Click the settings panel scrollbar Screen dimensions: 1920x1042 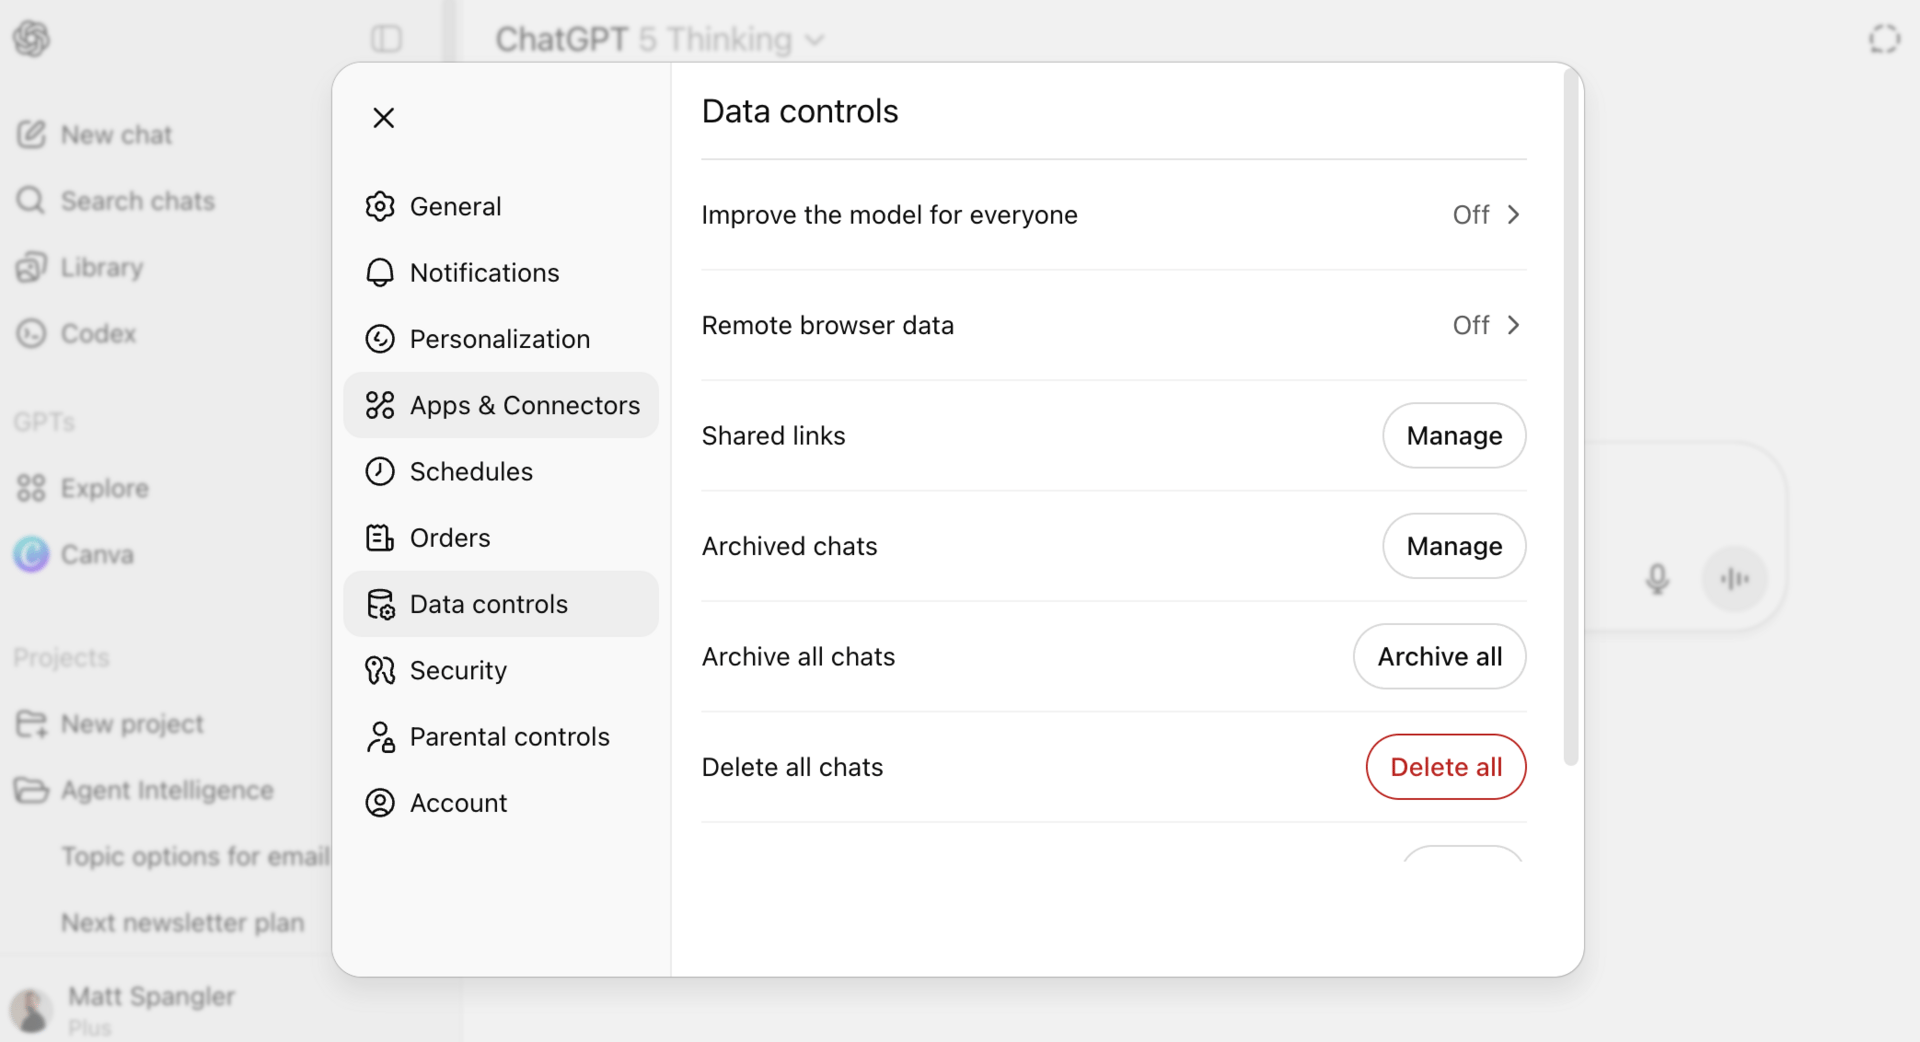click(1571, 420)
